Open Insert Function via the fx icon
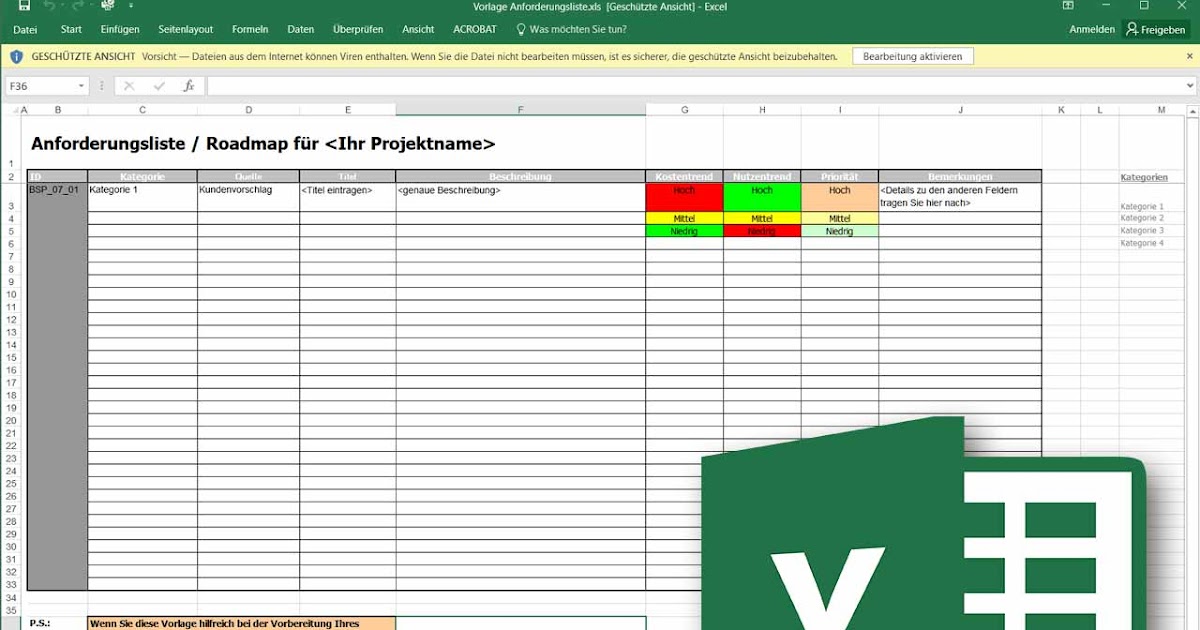Screen dimensions: 1200x630 point(189,86)
